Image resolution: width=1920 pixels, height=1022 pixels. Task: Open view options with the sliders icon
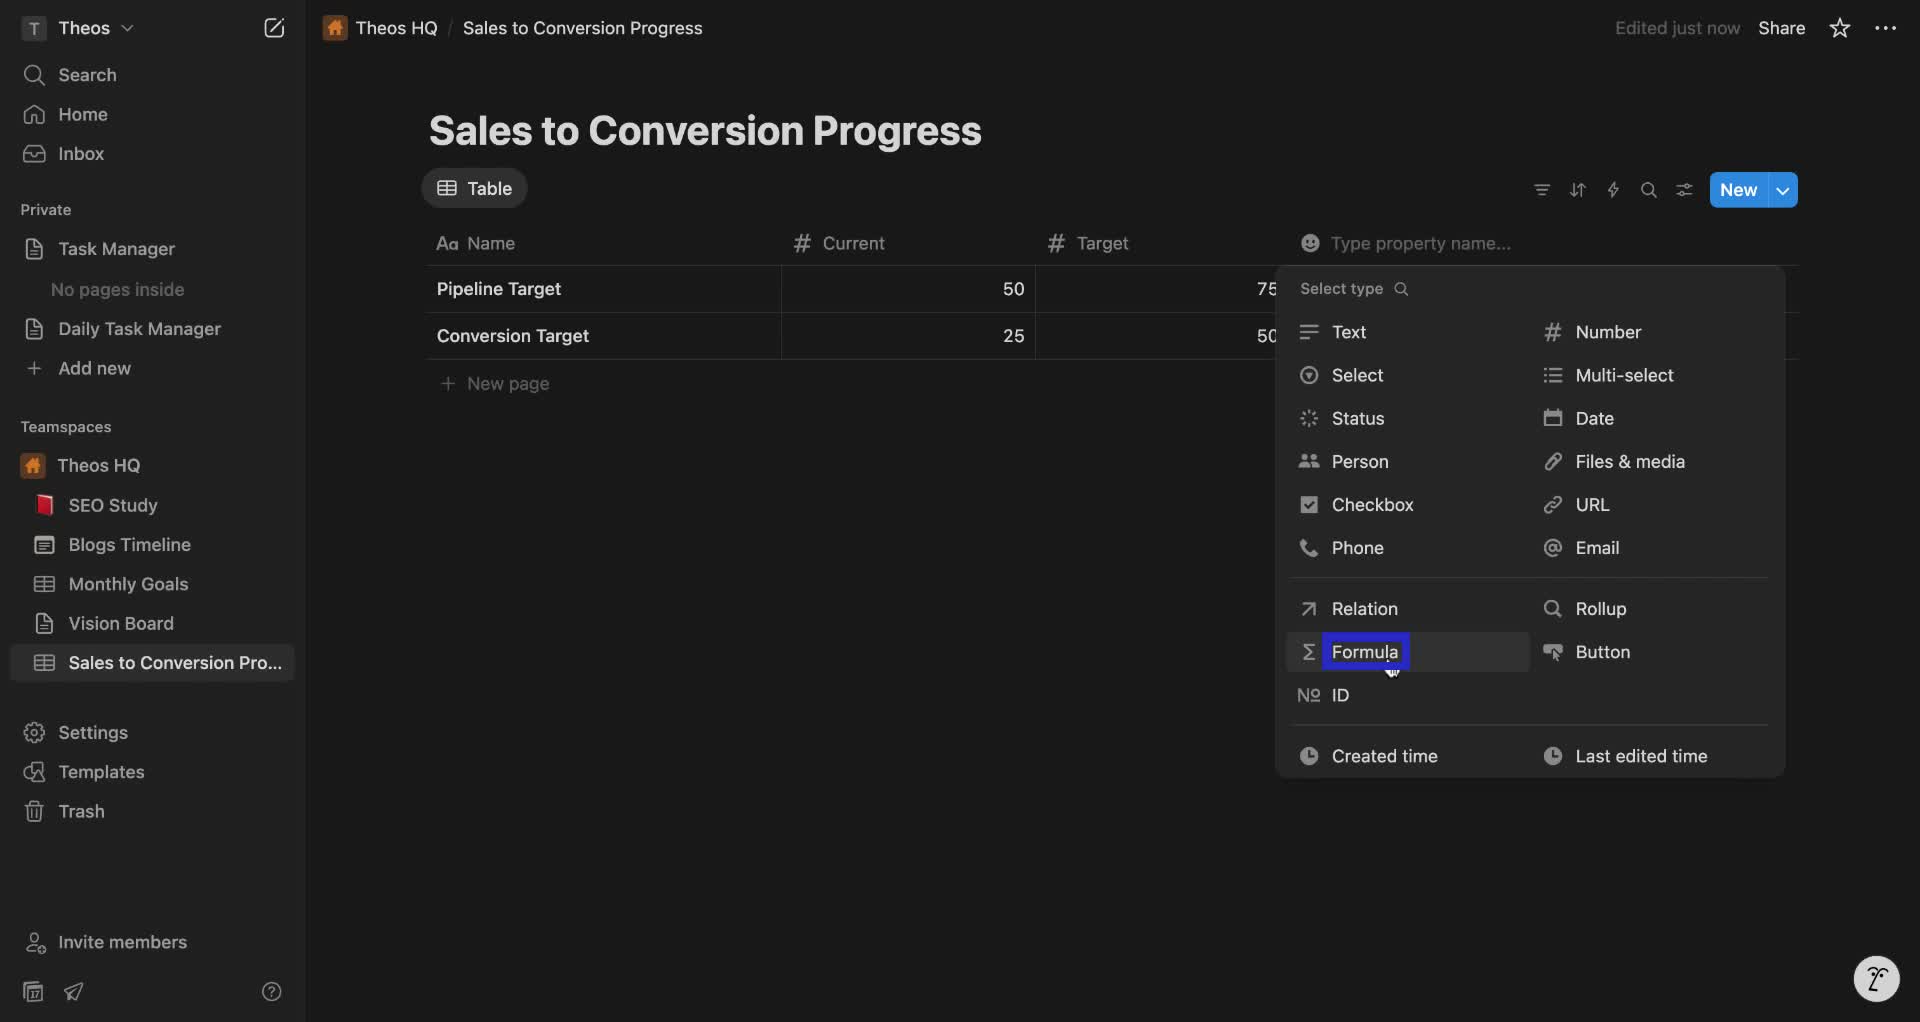[1684, 189]
